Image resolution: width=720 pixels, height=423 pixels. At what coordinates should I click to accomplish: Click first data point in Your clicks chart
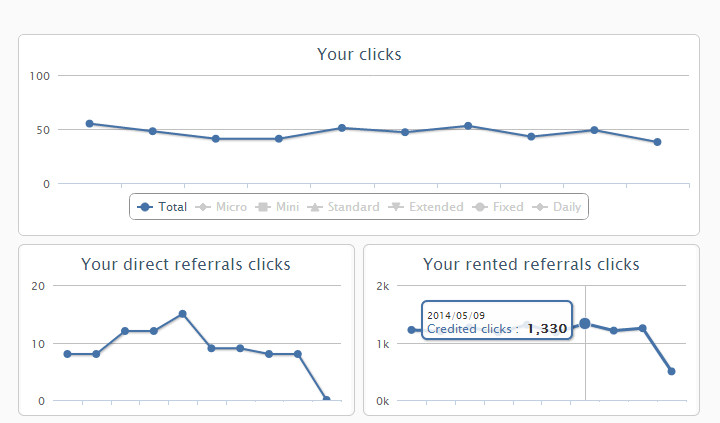pos(89,124)
